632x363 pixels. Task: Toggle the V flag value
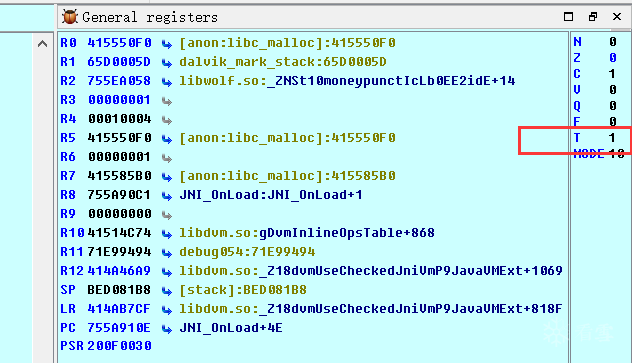pos(613,89)
